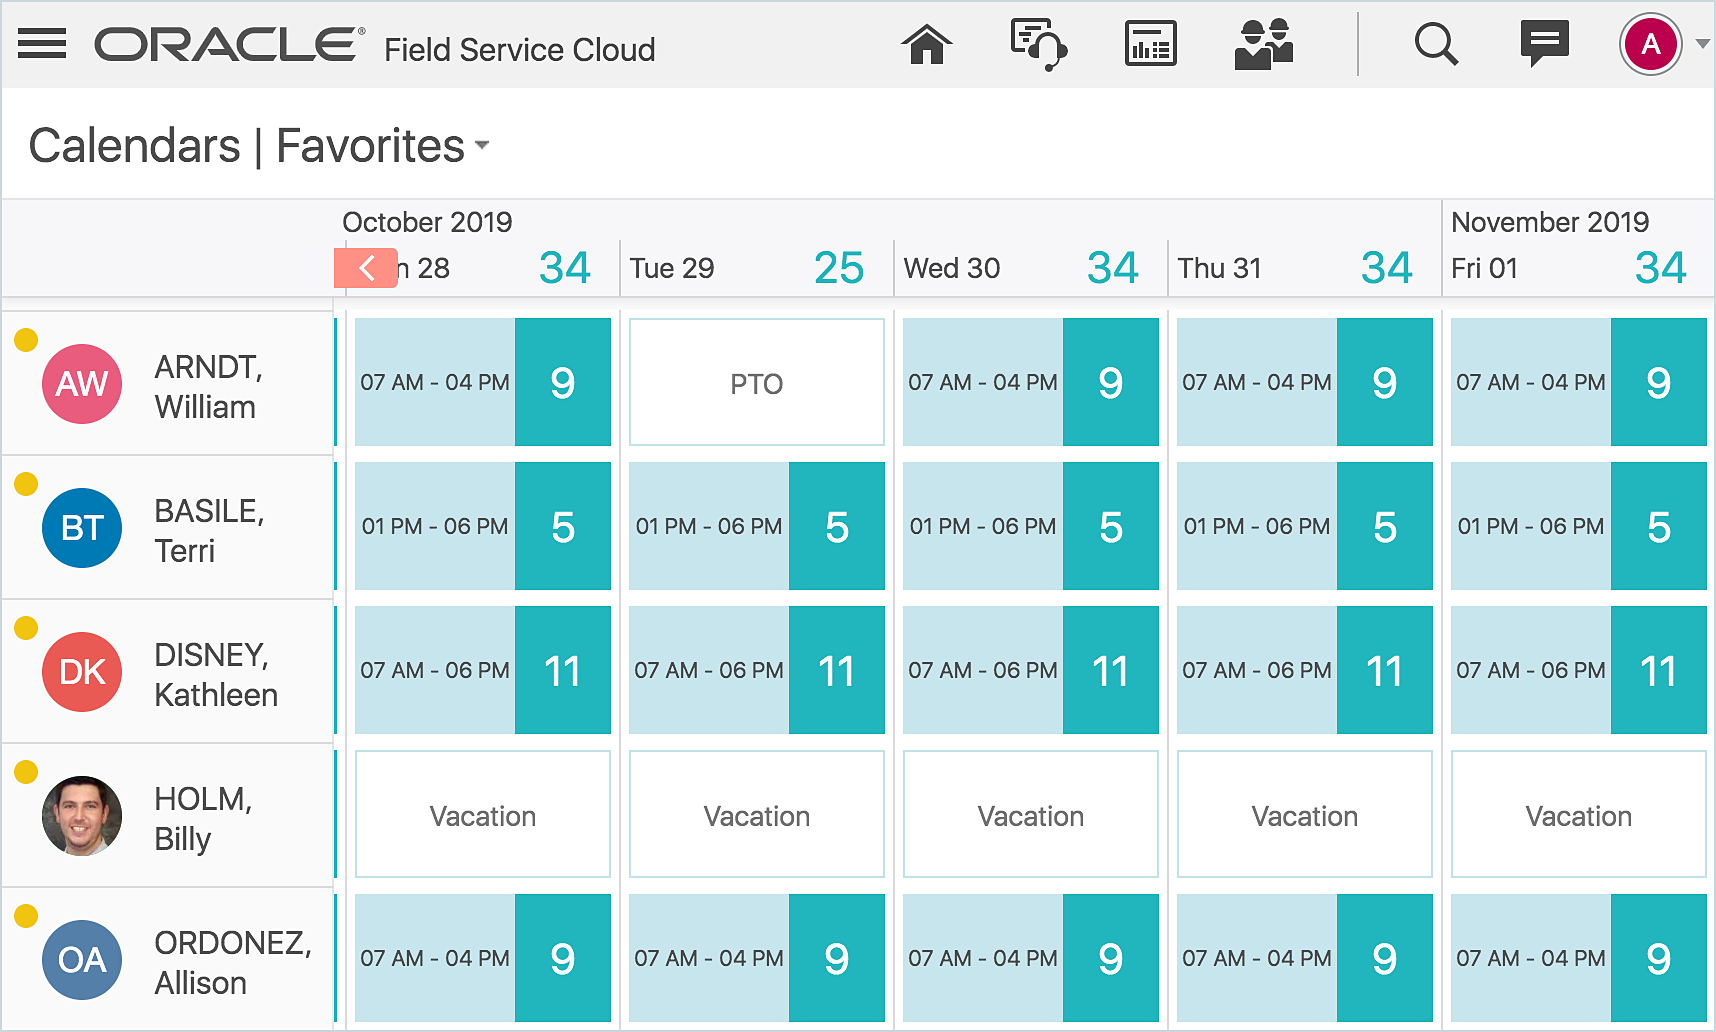
Task: Click the search magnifier icon
Action: (x=1435, y=45)
